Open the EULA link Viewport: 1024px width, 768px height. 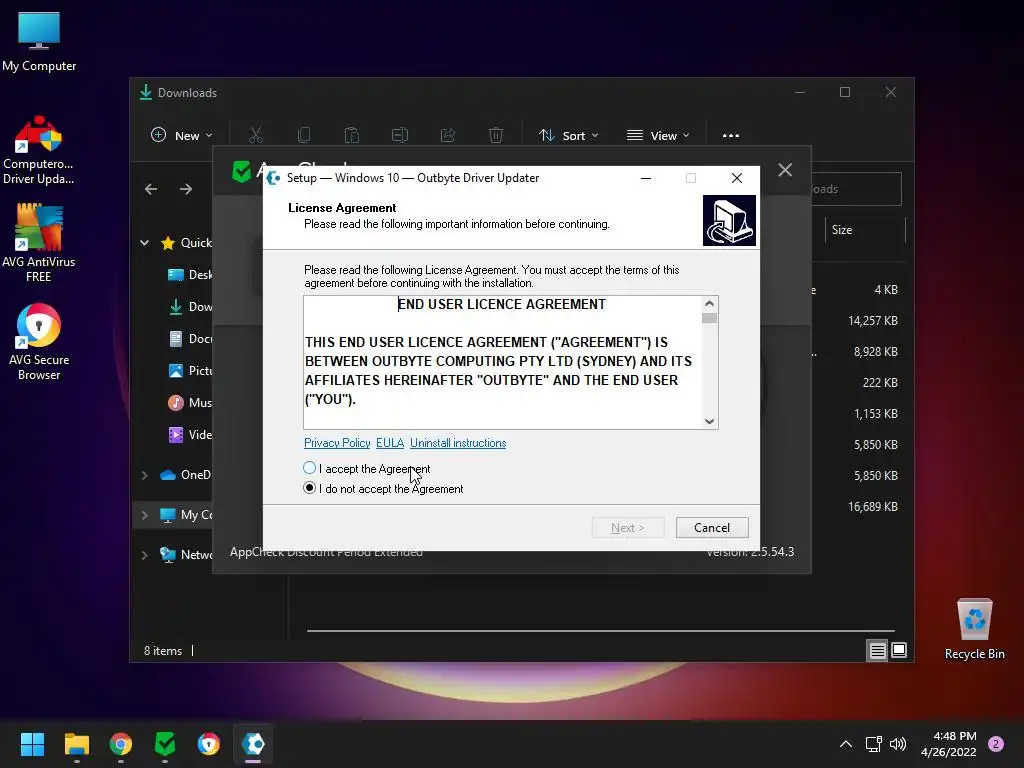coord(390,443)
